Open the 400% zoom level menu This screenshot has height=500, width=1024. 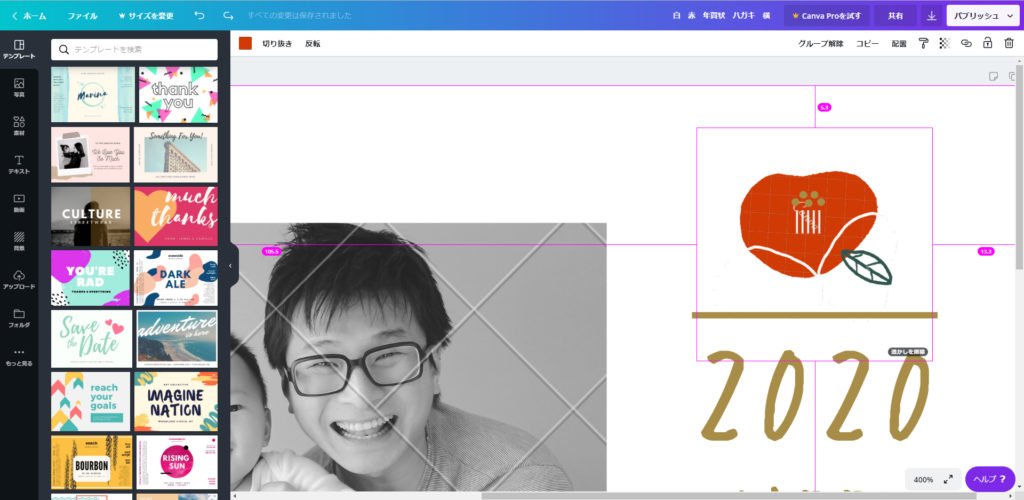click(923, 479)
